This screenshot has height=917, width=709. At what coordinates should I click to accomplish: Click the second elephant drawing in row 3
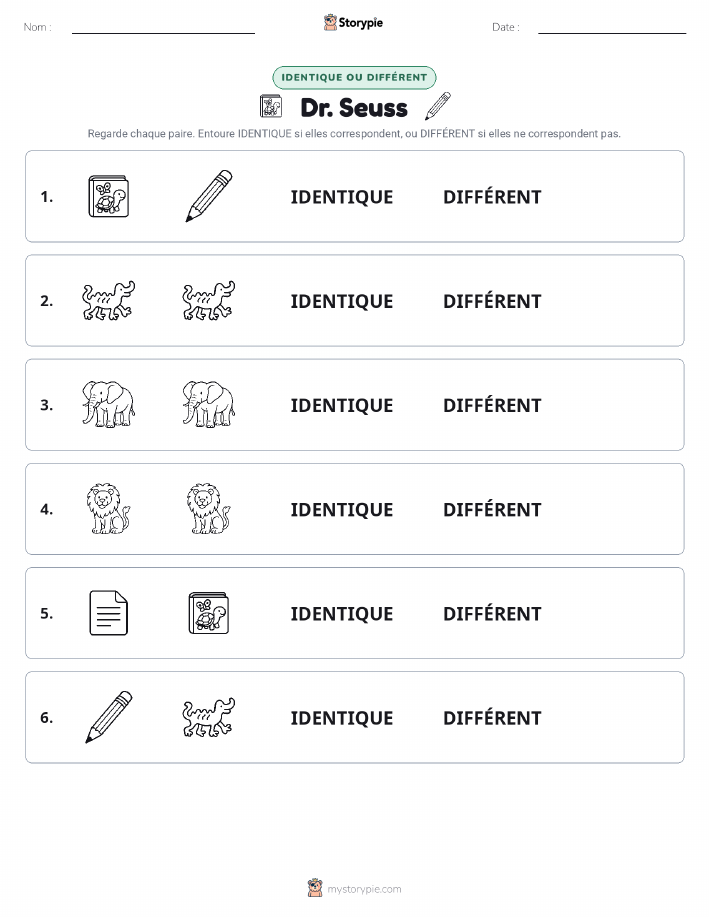[209, 404]
